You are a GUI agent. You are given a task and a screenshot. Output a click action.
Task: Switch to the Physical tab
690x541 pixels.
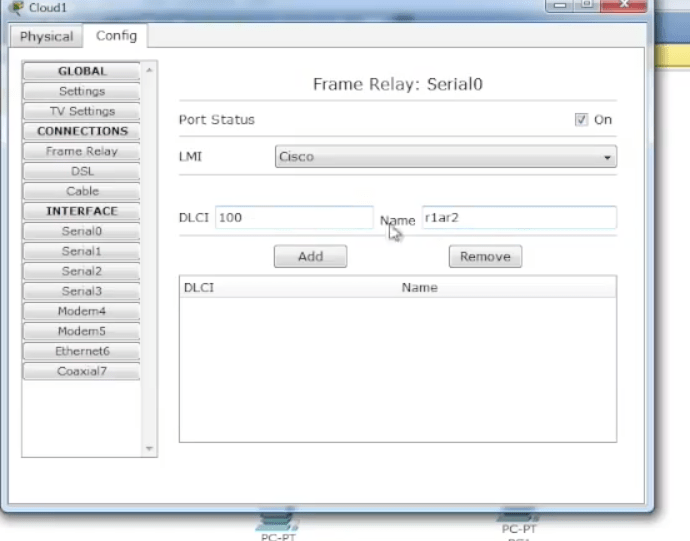(x=47, y=36)
